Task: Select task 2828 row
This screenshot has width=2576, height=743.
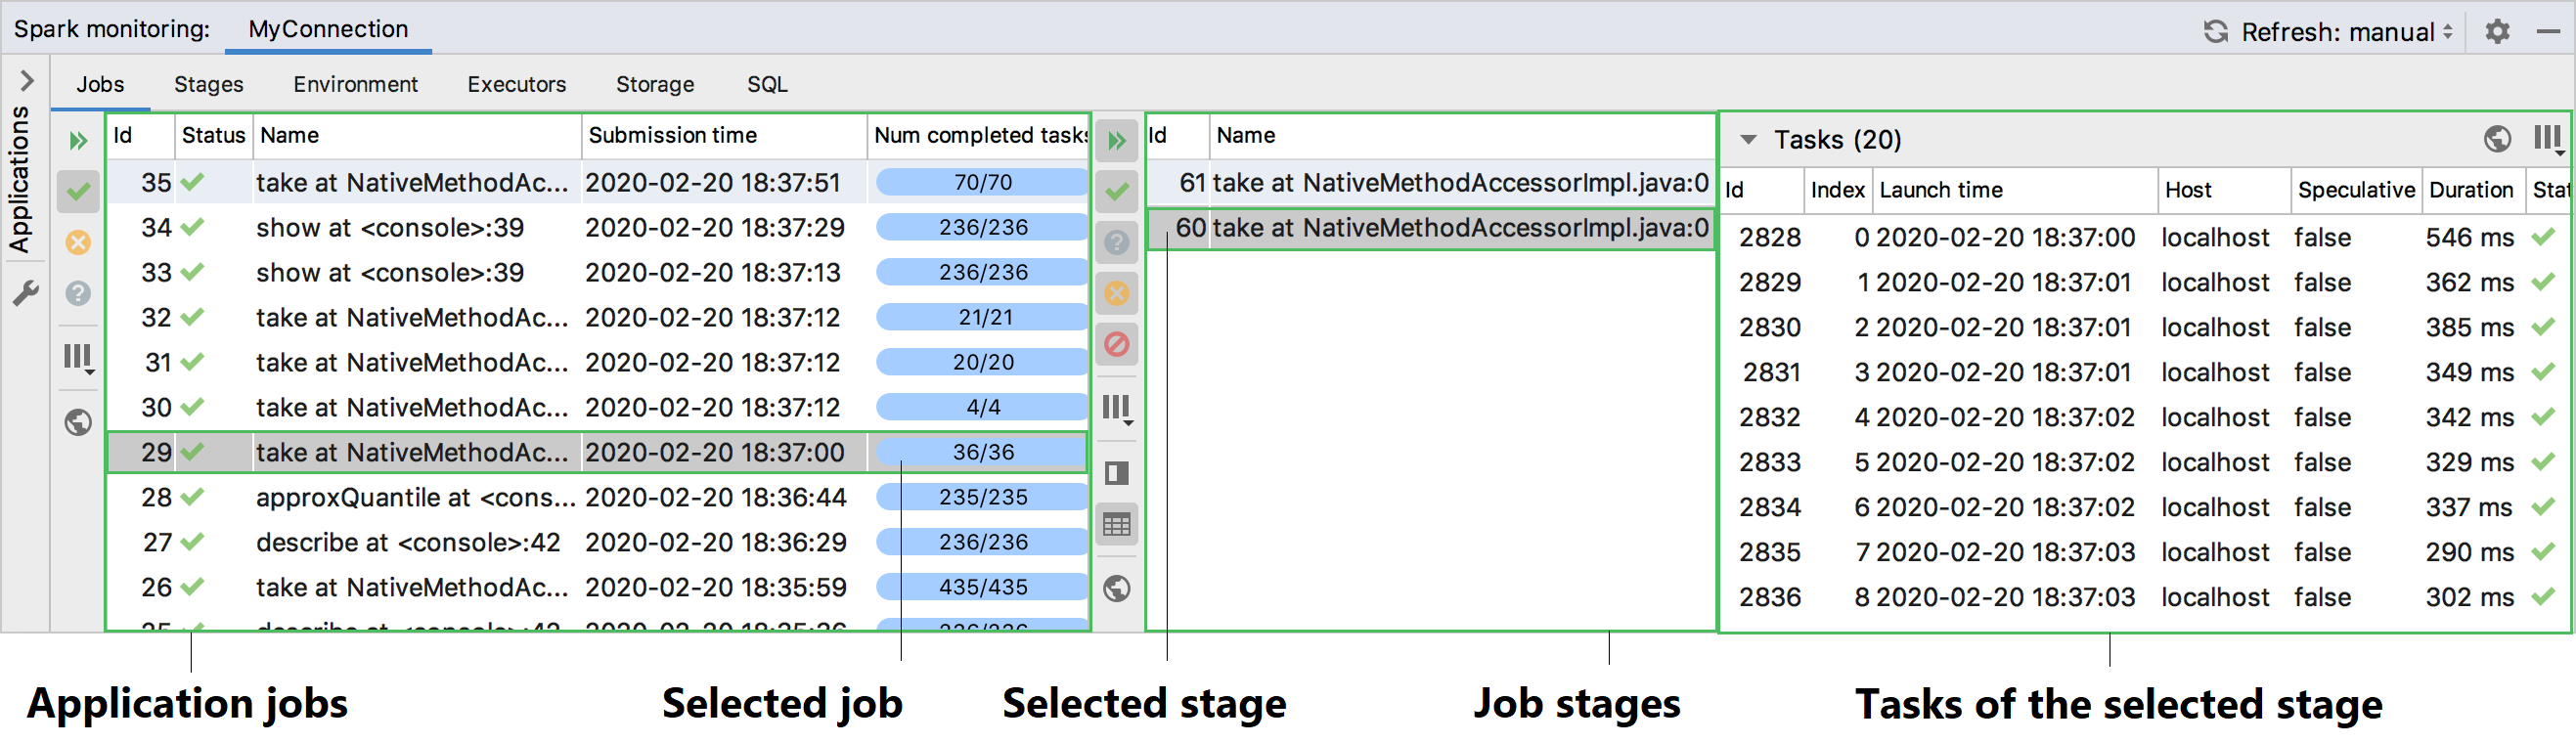Action: [x=2144, y=237]
